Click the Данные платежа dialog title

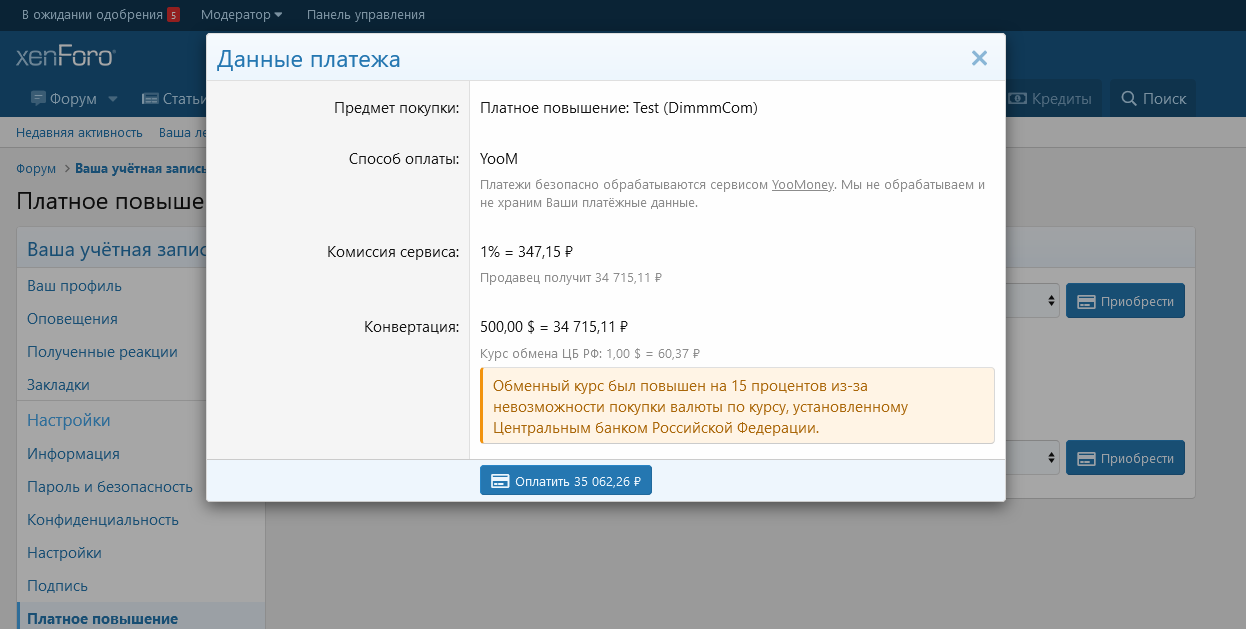[309, 59]
